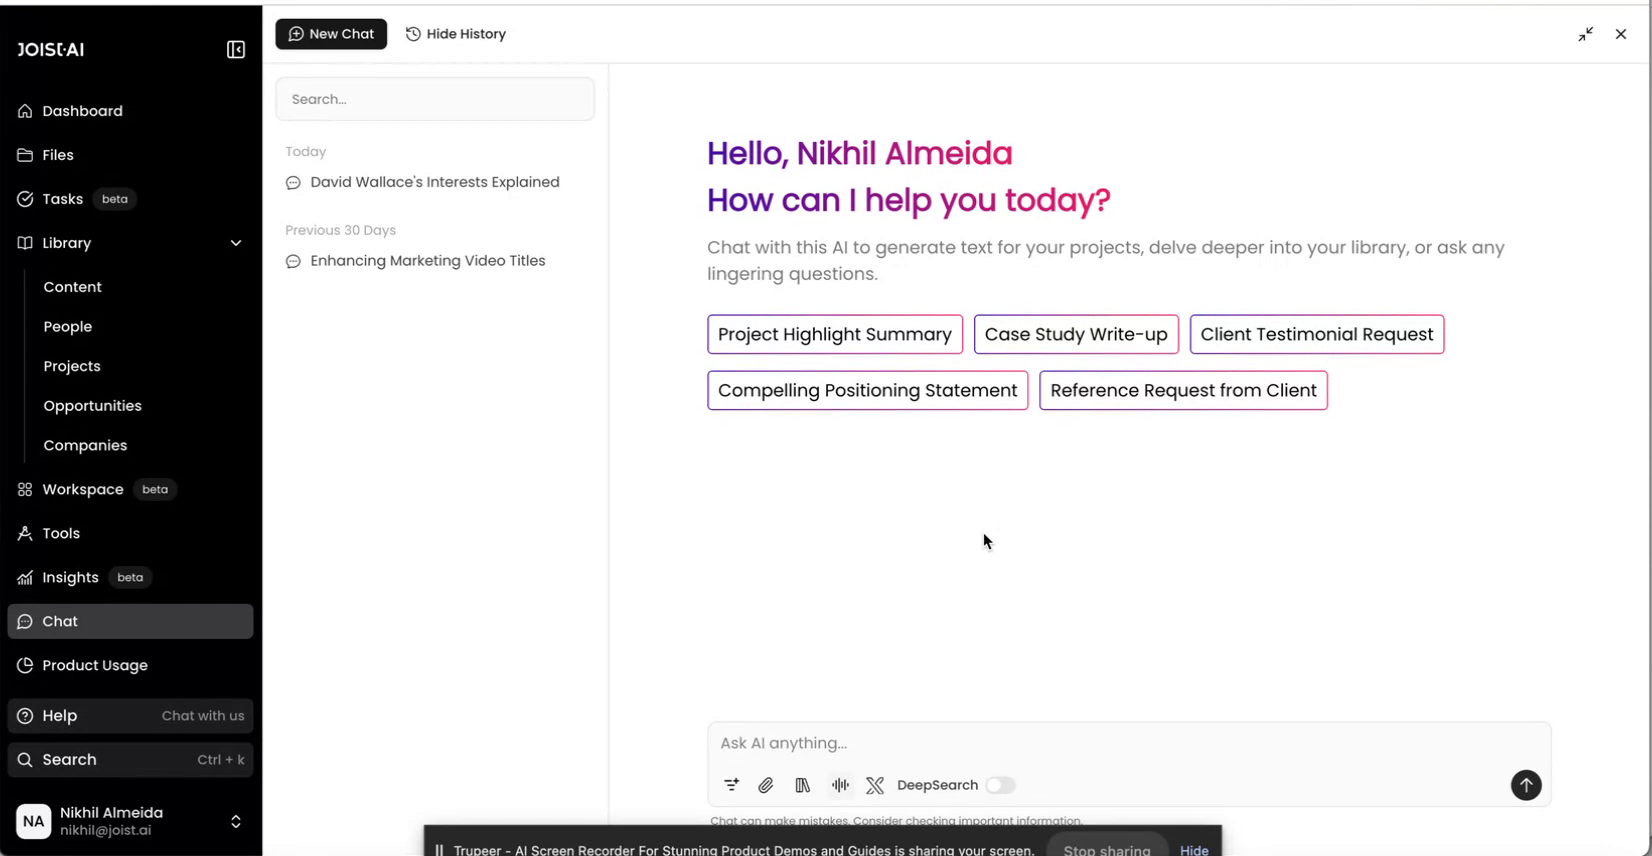Click the Tasks checkmark icon

tap(25, 199)
